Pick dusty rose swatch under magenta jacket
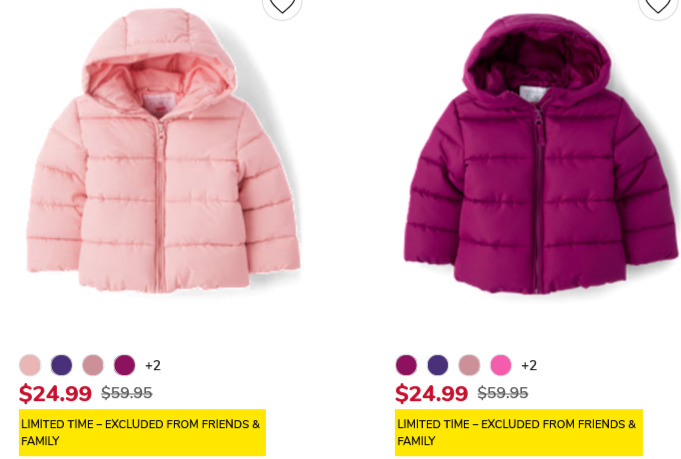The image size is (681, 459). pos(469,365)
